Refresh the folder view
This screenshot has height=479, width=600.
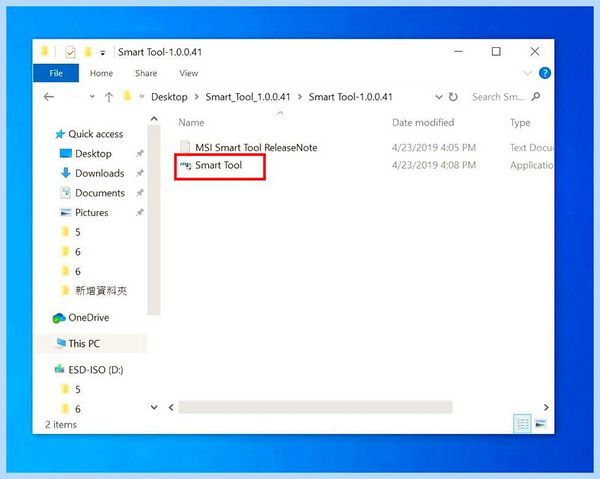pos(453,97)
